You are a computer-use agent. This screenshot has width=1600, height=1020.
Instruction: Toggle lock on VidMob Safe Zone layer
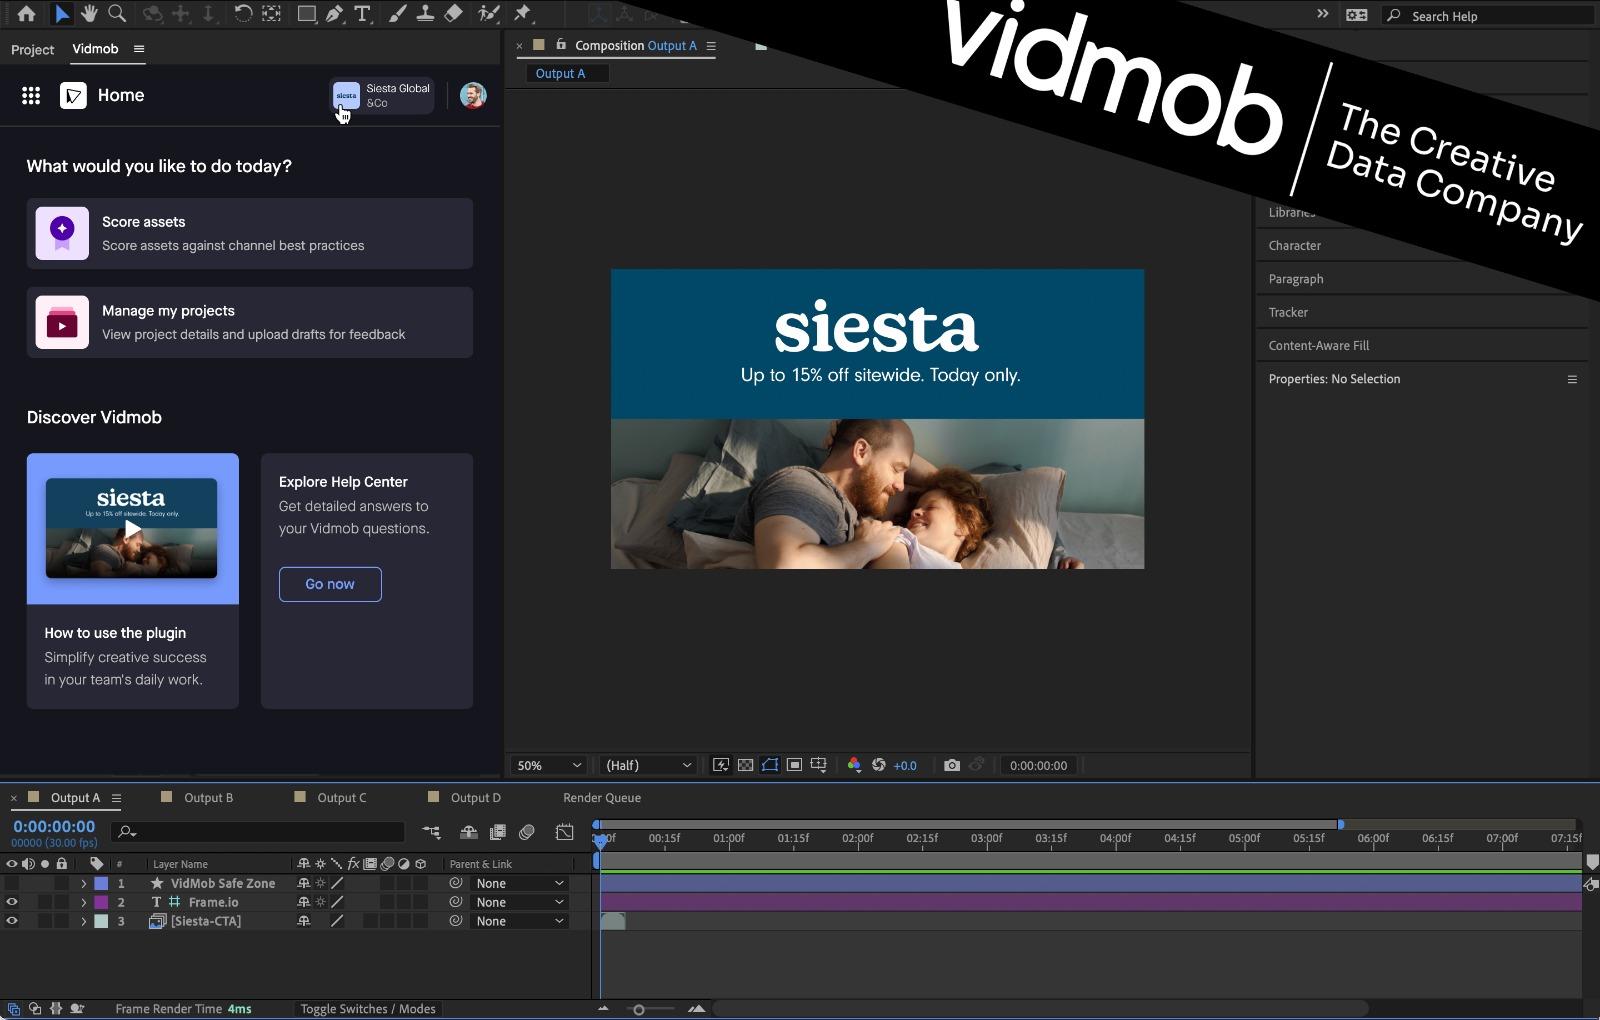pos(62,883)
